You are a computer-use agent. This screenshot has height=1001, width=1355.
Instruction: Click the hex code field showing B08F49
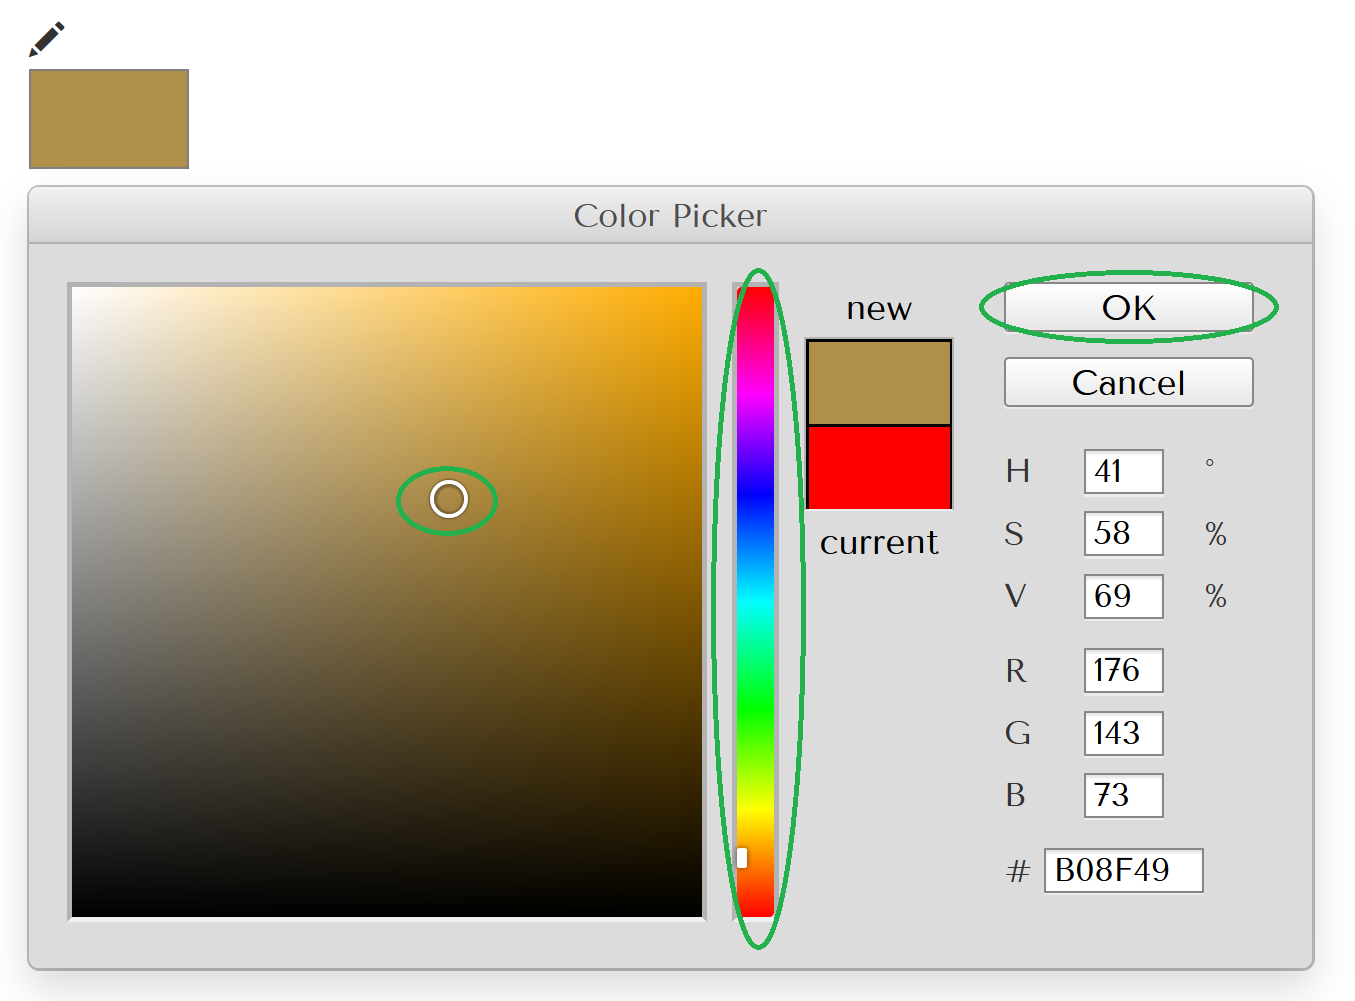click(x=1123, y=871)
